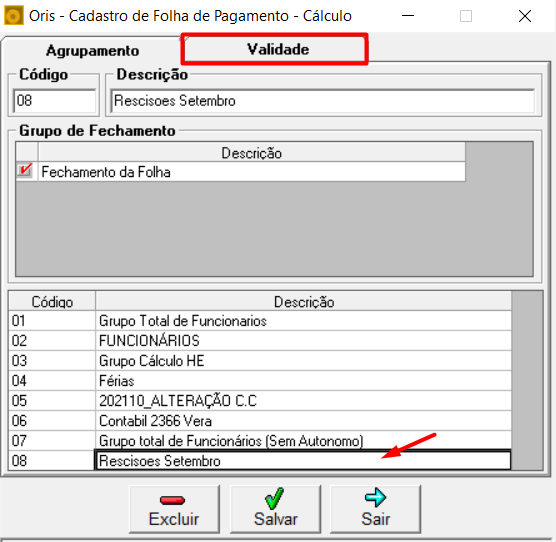Viewport: 556px width, 542px height.
Task: Click code cell 08 in the list
Action: point(52,461)
